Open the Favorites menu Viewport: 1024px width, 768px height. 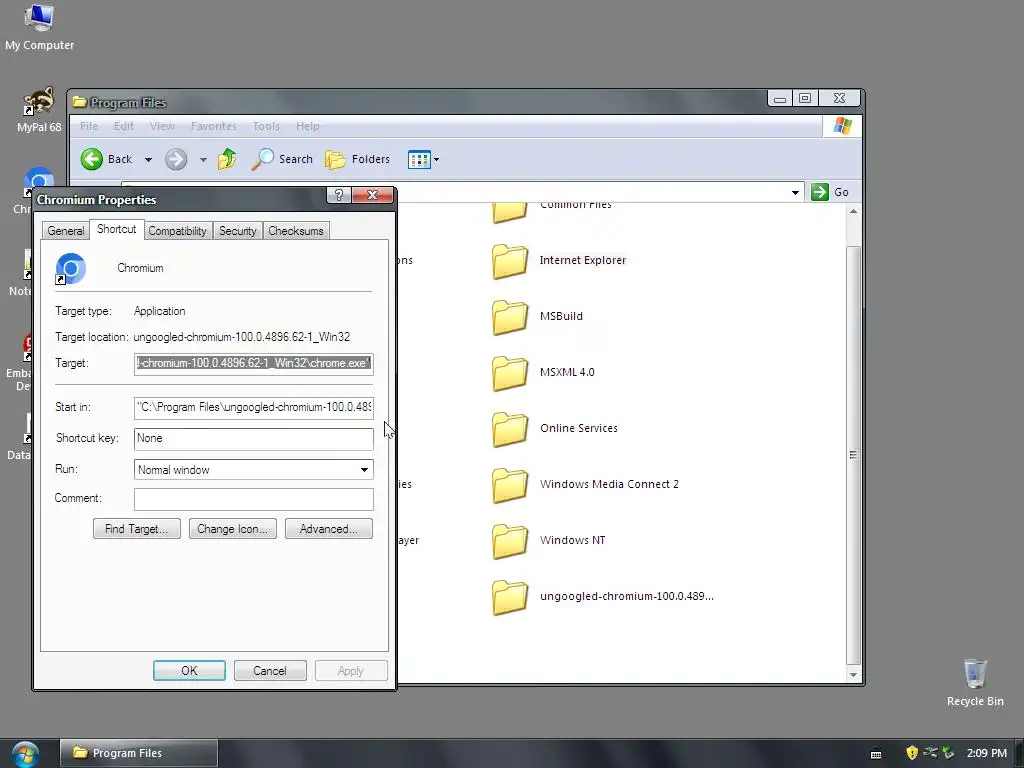coord(214,126)
